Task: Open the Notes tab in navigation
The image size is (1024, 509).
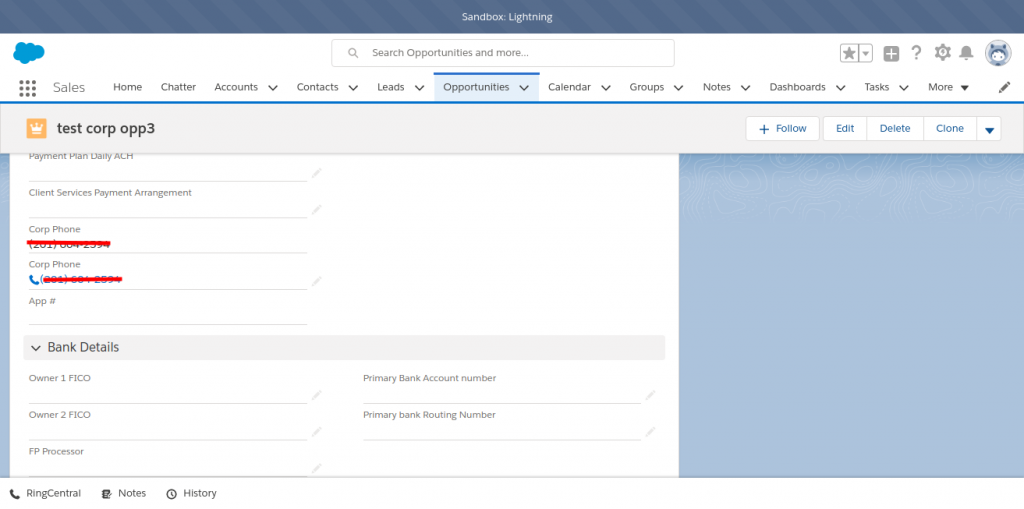Action: tap(716, 87)
